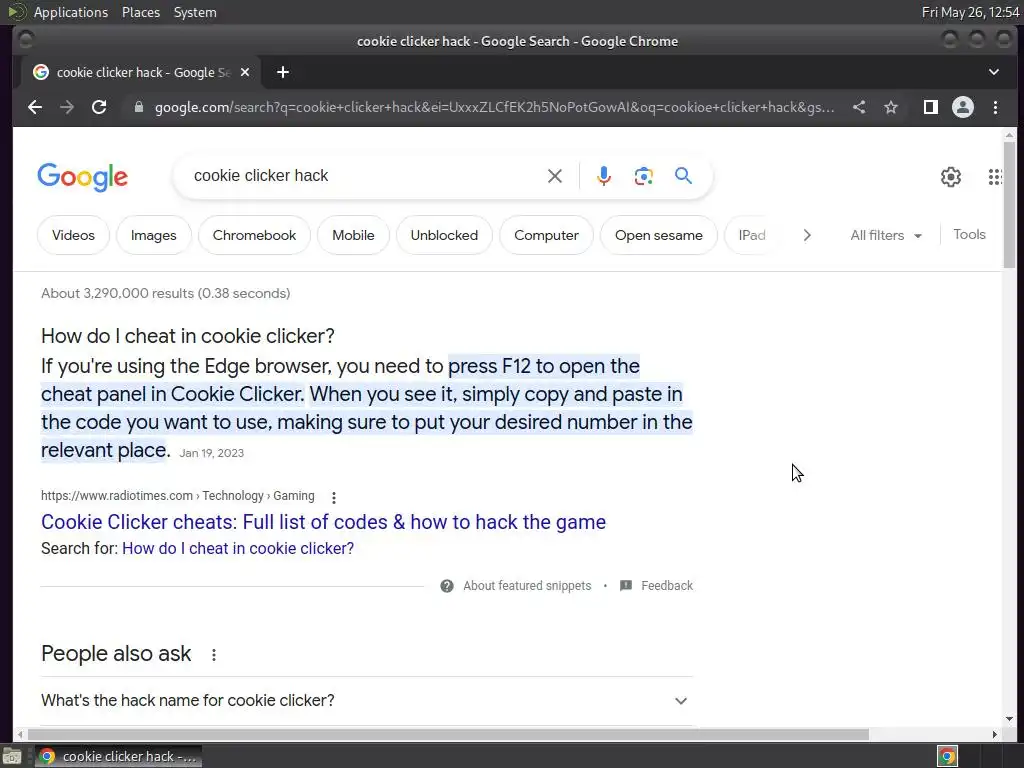Open About featured snippets link
This screenshot has width=1024, height=768.
click(527, 586)
